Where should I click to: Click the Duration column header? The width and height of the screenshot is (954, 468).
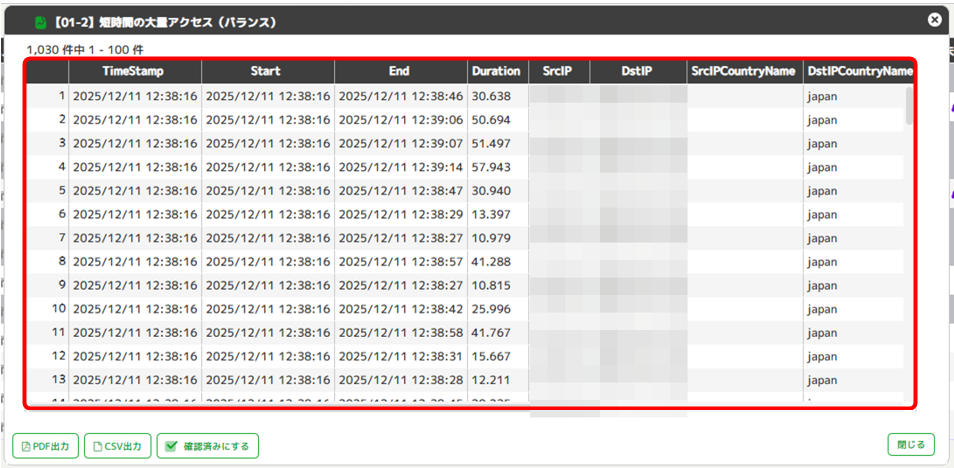(498, 71)
